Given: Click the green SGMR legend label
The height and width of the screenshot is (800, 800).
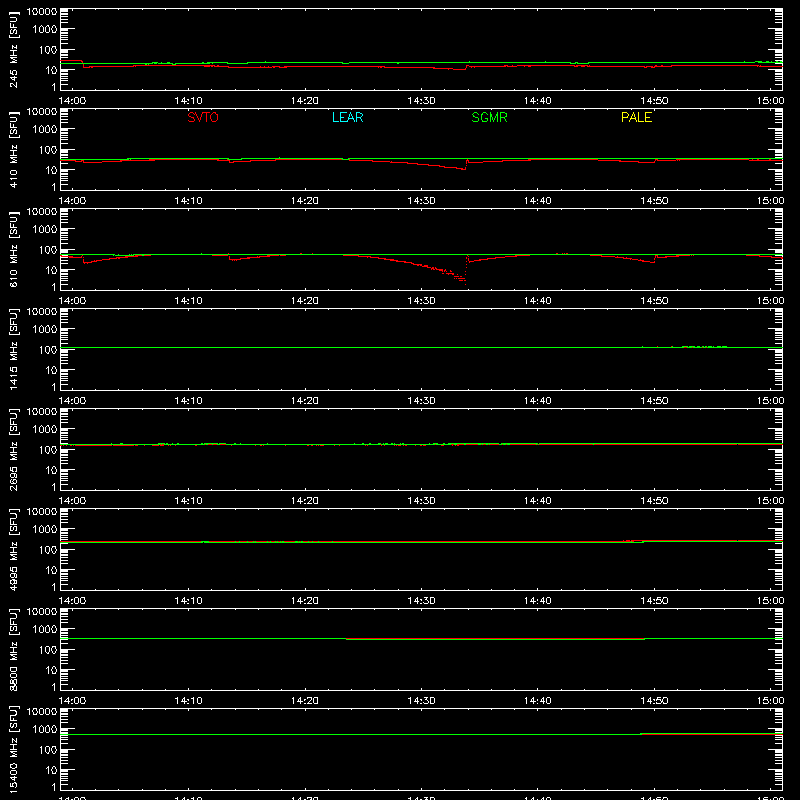Looking at the screenshot, I should pyautogui.click(x=489, y=117).
